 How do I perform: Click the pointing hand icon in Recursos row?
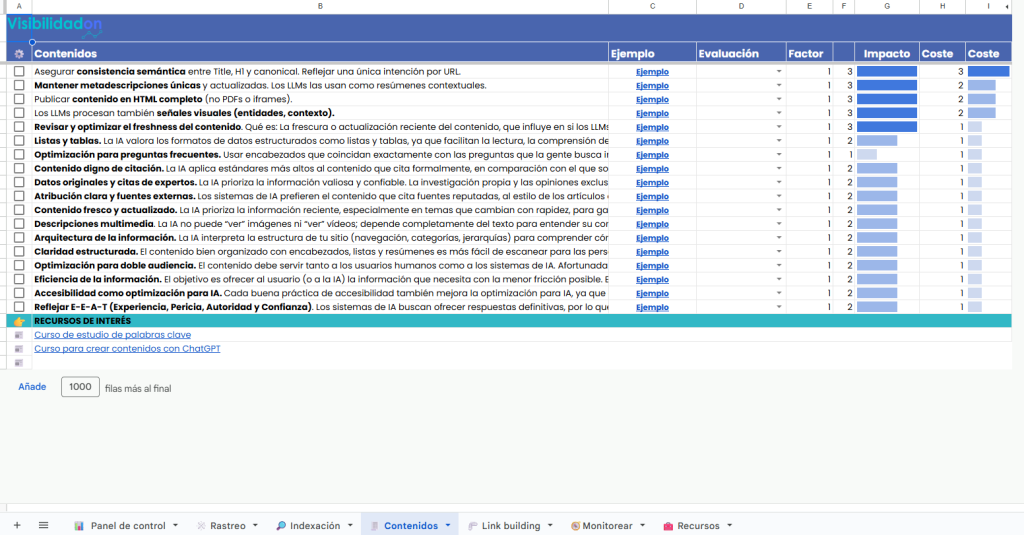click(19, 321)
